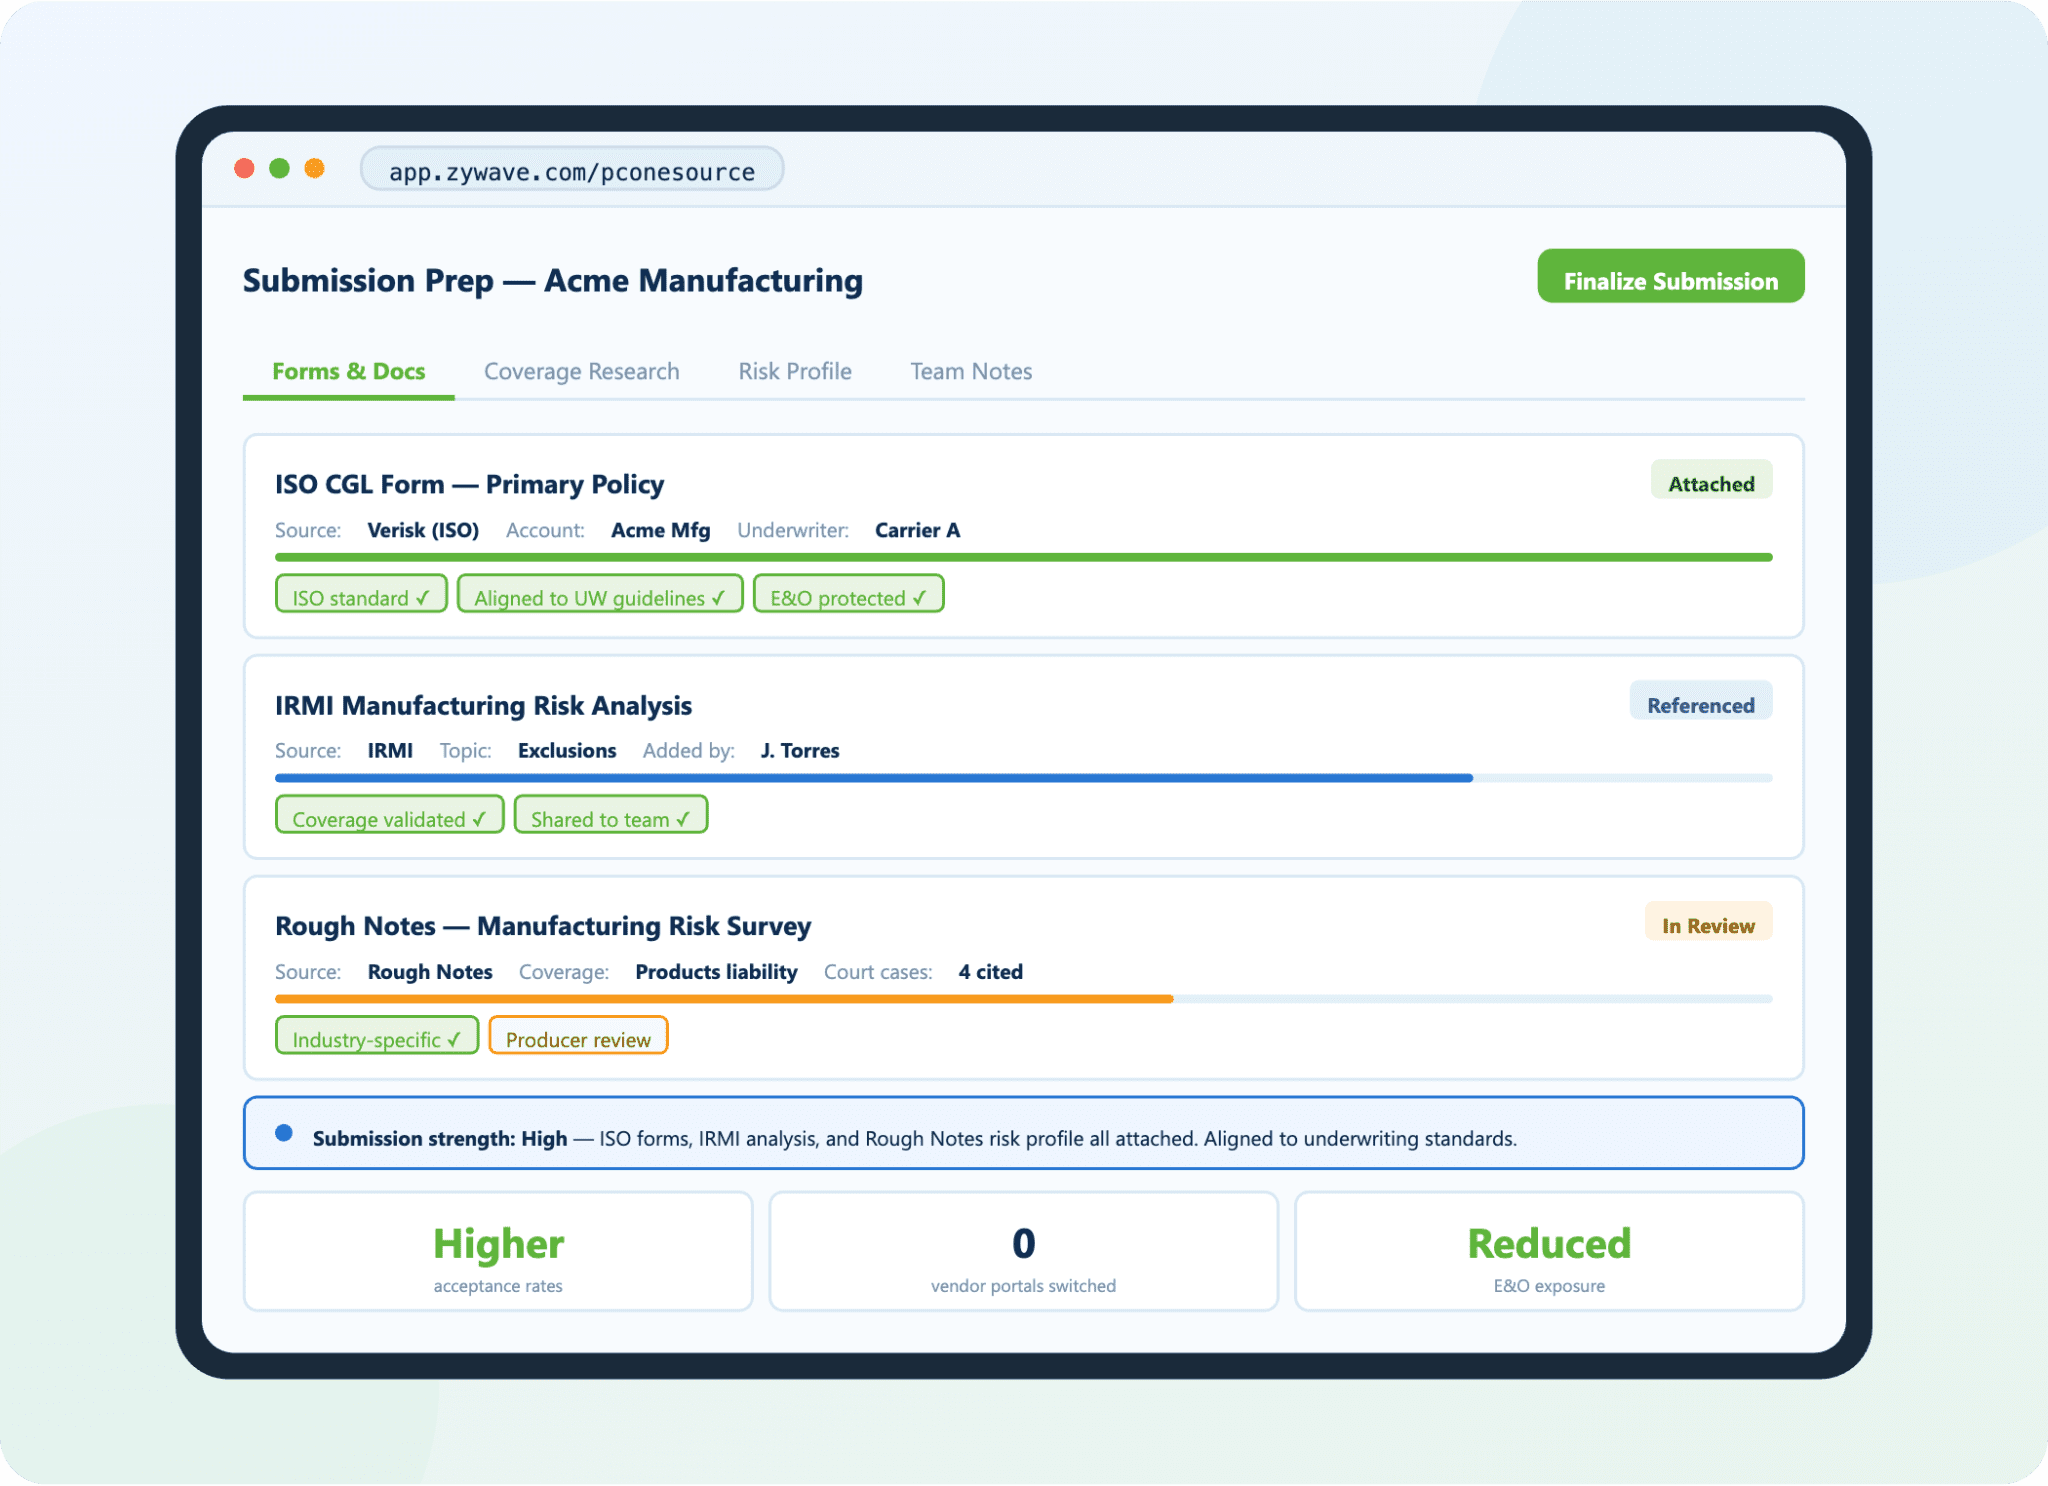
Task: Click the blue IRMI progress bar
Action: click(x=872, y=777)
